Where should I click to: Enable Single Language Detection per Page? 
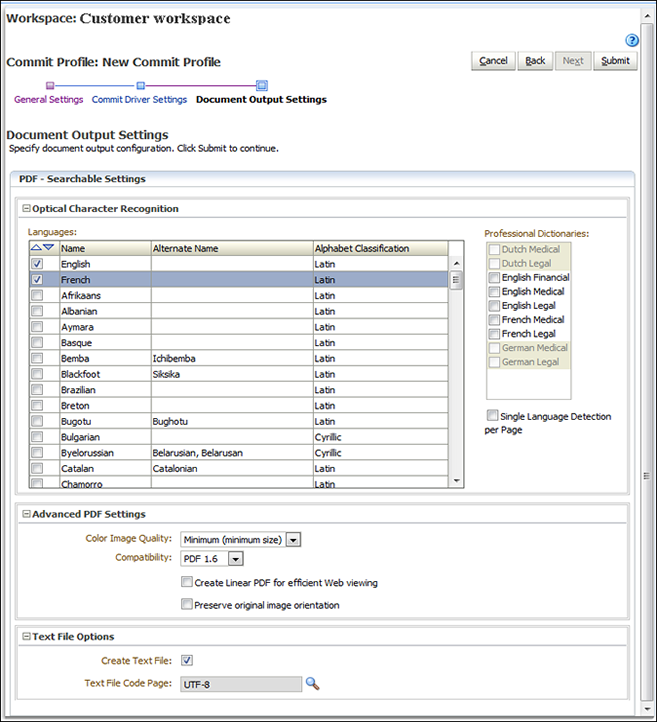[x=492, y=415]
